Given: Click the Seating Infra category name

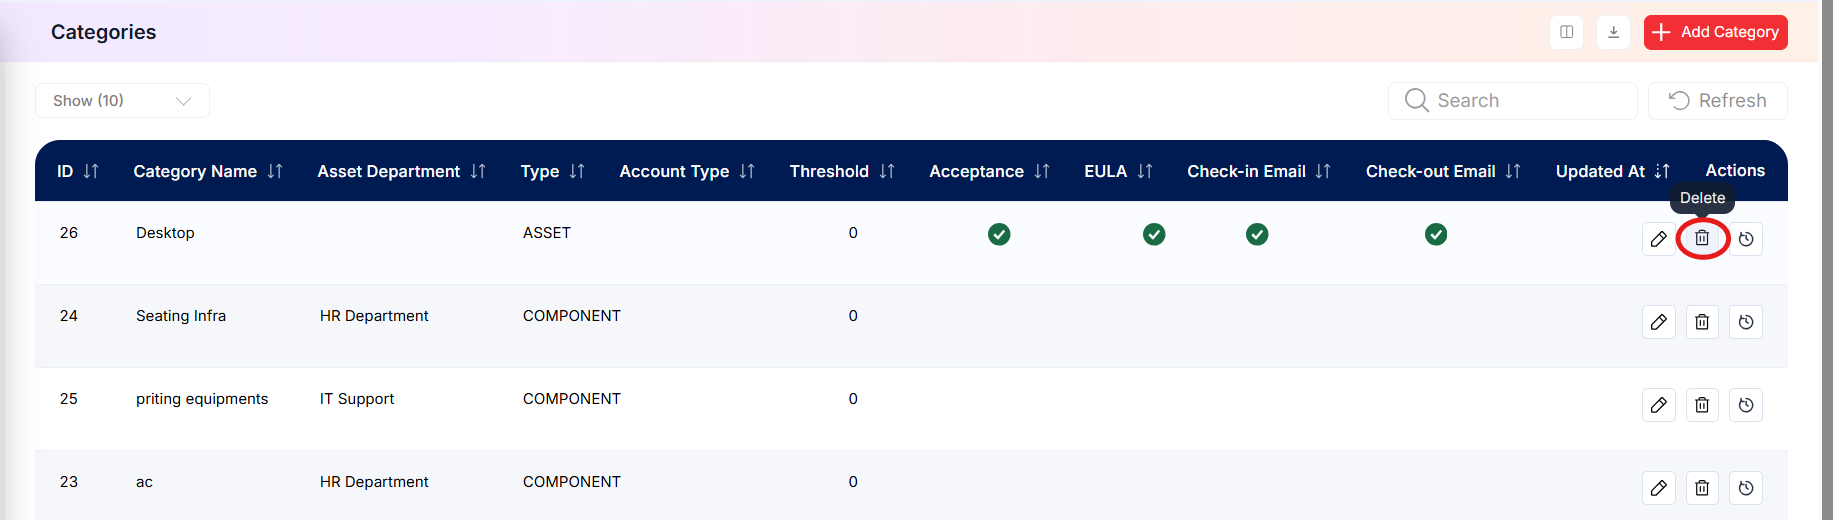Looking at the screenshot, I should (181, 316).
